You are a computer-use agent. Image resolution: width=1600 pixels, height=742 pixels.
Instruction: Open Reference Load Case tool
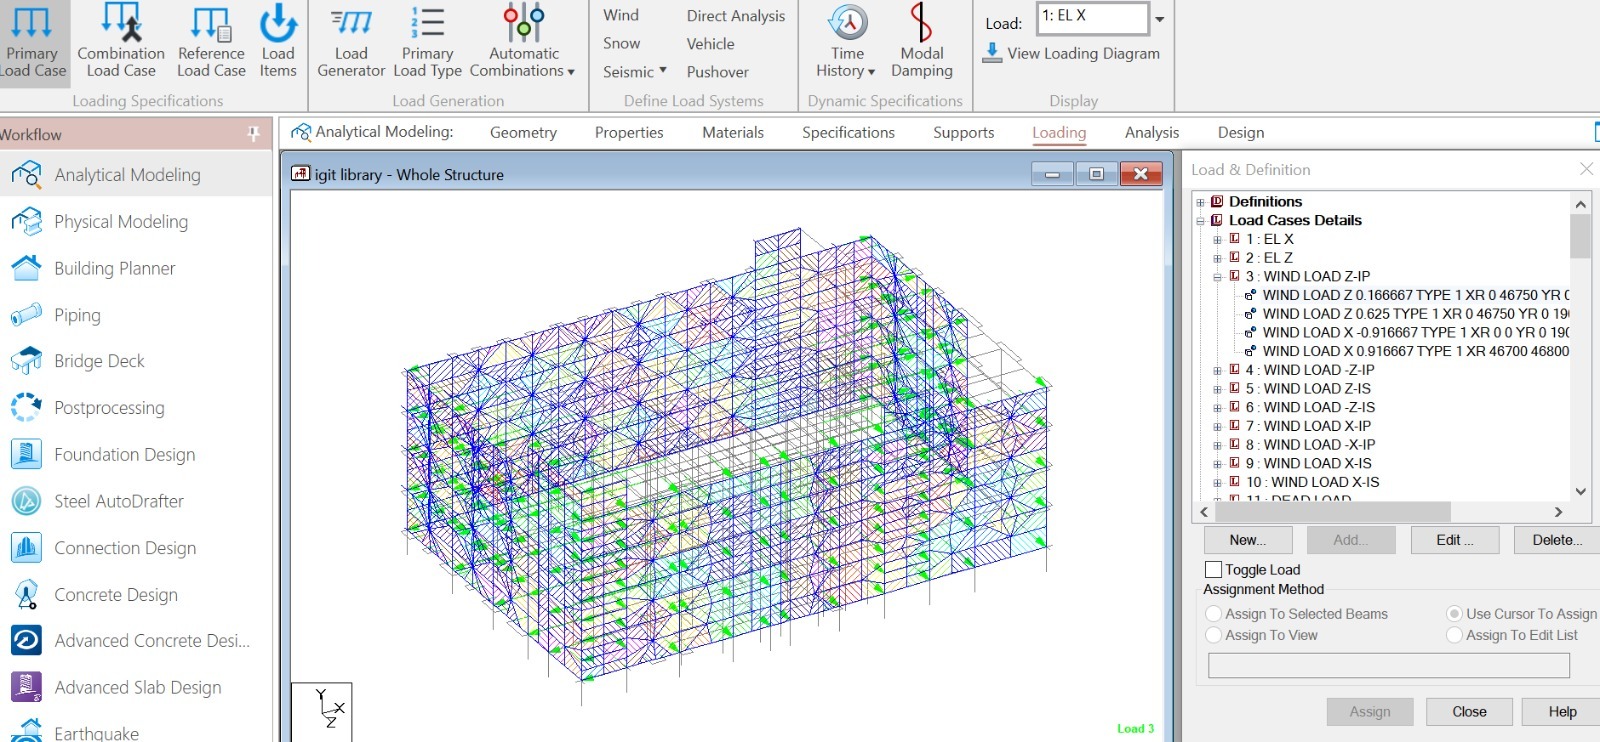pos(211,42)
